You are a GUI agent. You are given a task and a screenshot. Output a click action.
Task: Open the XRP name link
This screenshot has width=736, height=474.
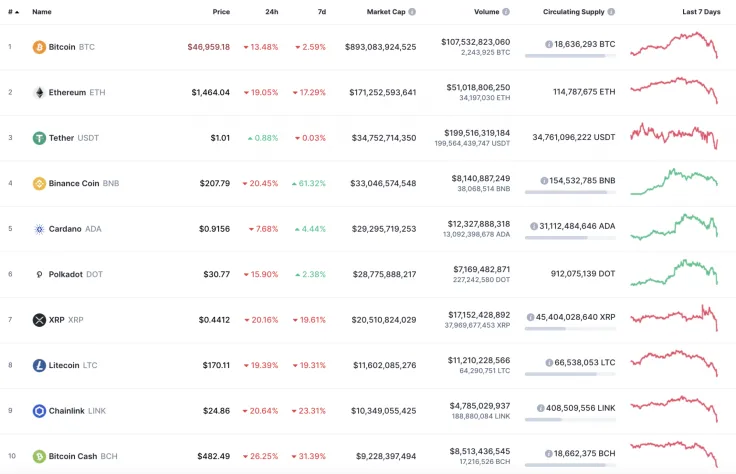tap(66, 320)
